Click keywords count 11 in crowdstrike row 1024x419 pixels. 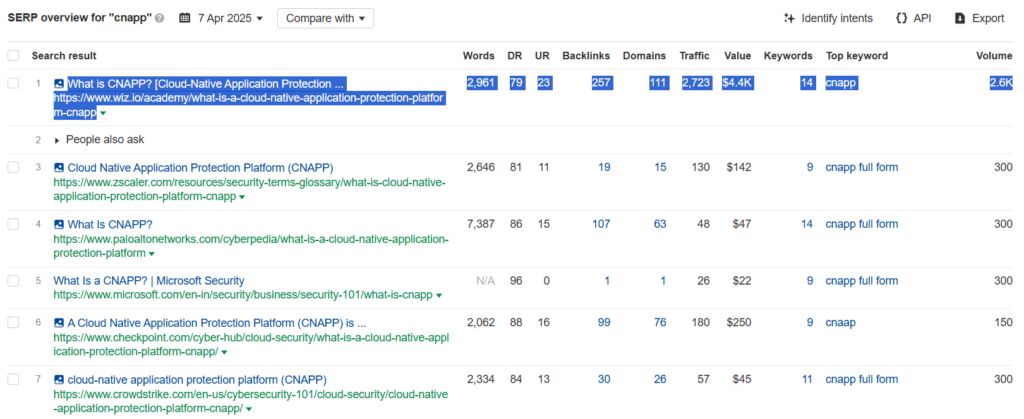[808, 380]
